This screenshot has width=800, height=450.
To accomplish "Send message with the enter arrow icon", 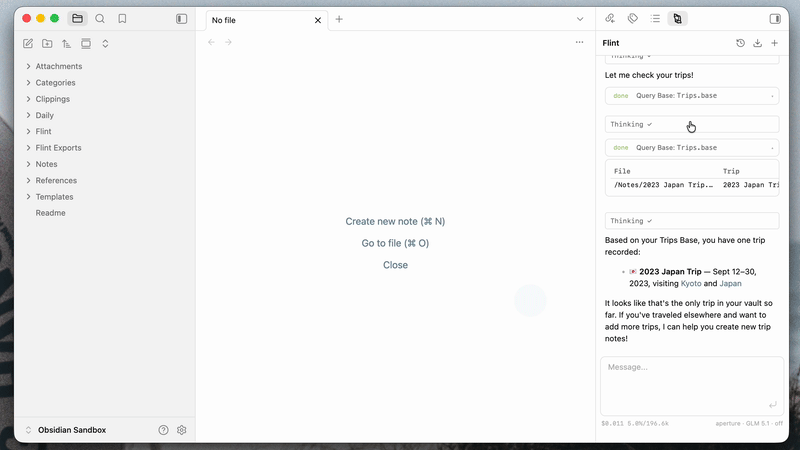I will [772, 405].
